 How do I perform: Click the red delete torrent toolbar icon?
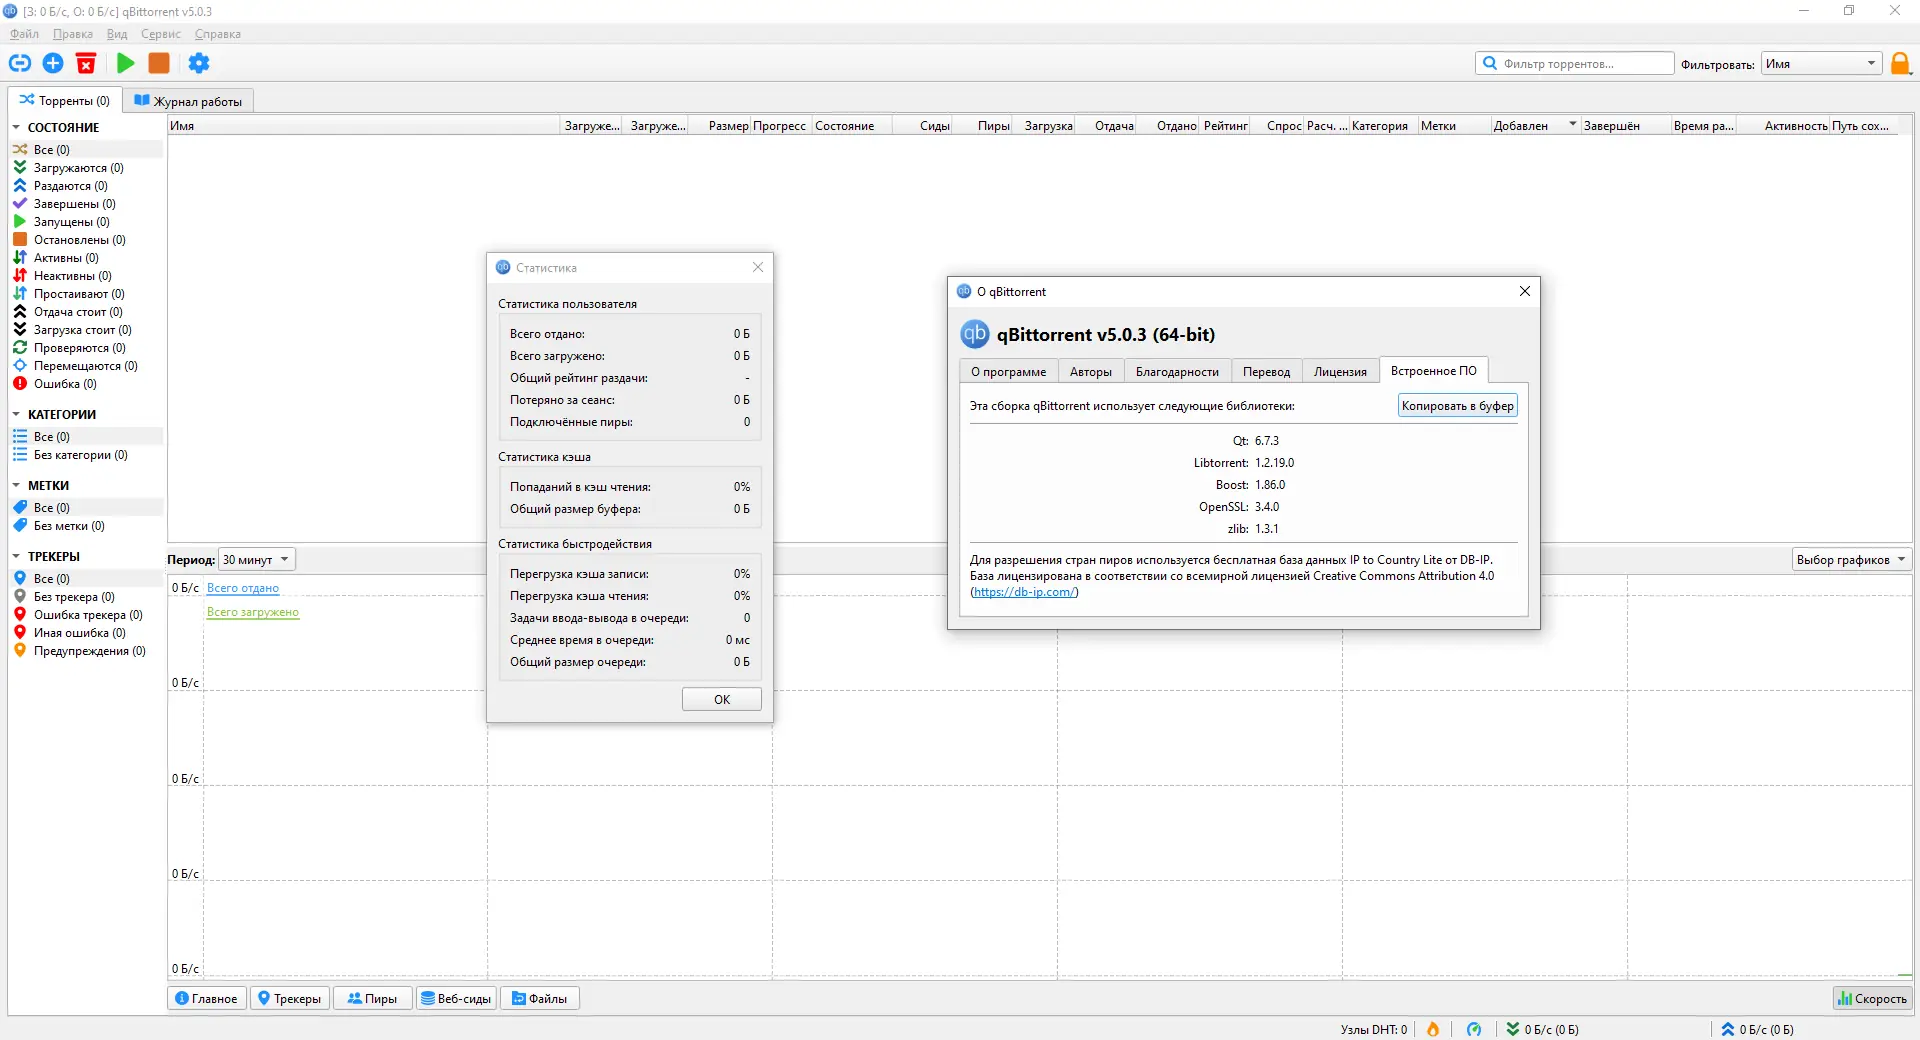pos(86,64)
